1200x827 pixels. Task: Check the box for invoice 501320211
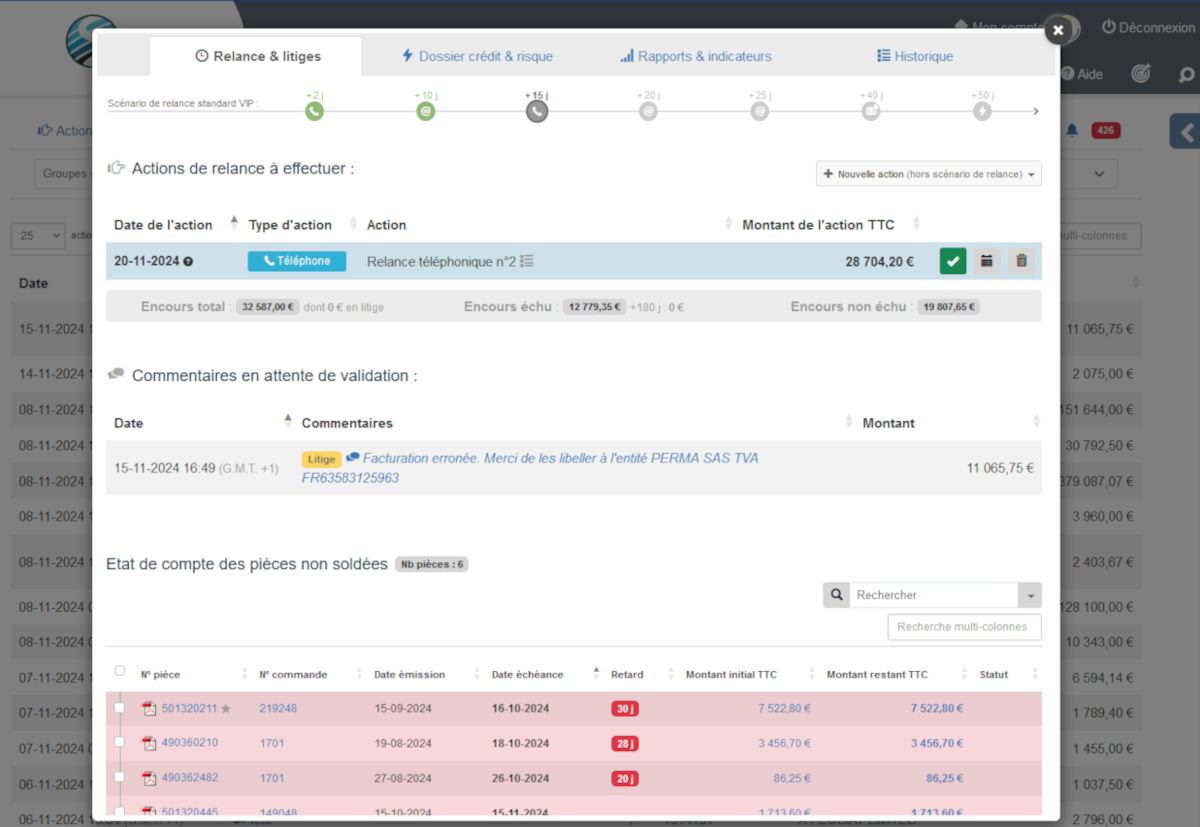[x=120, y=708]
